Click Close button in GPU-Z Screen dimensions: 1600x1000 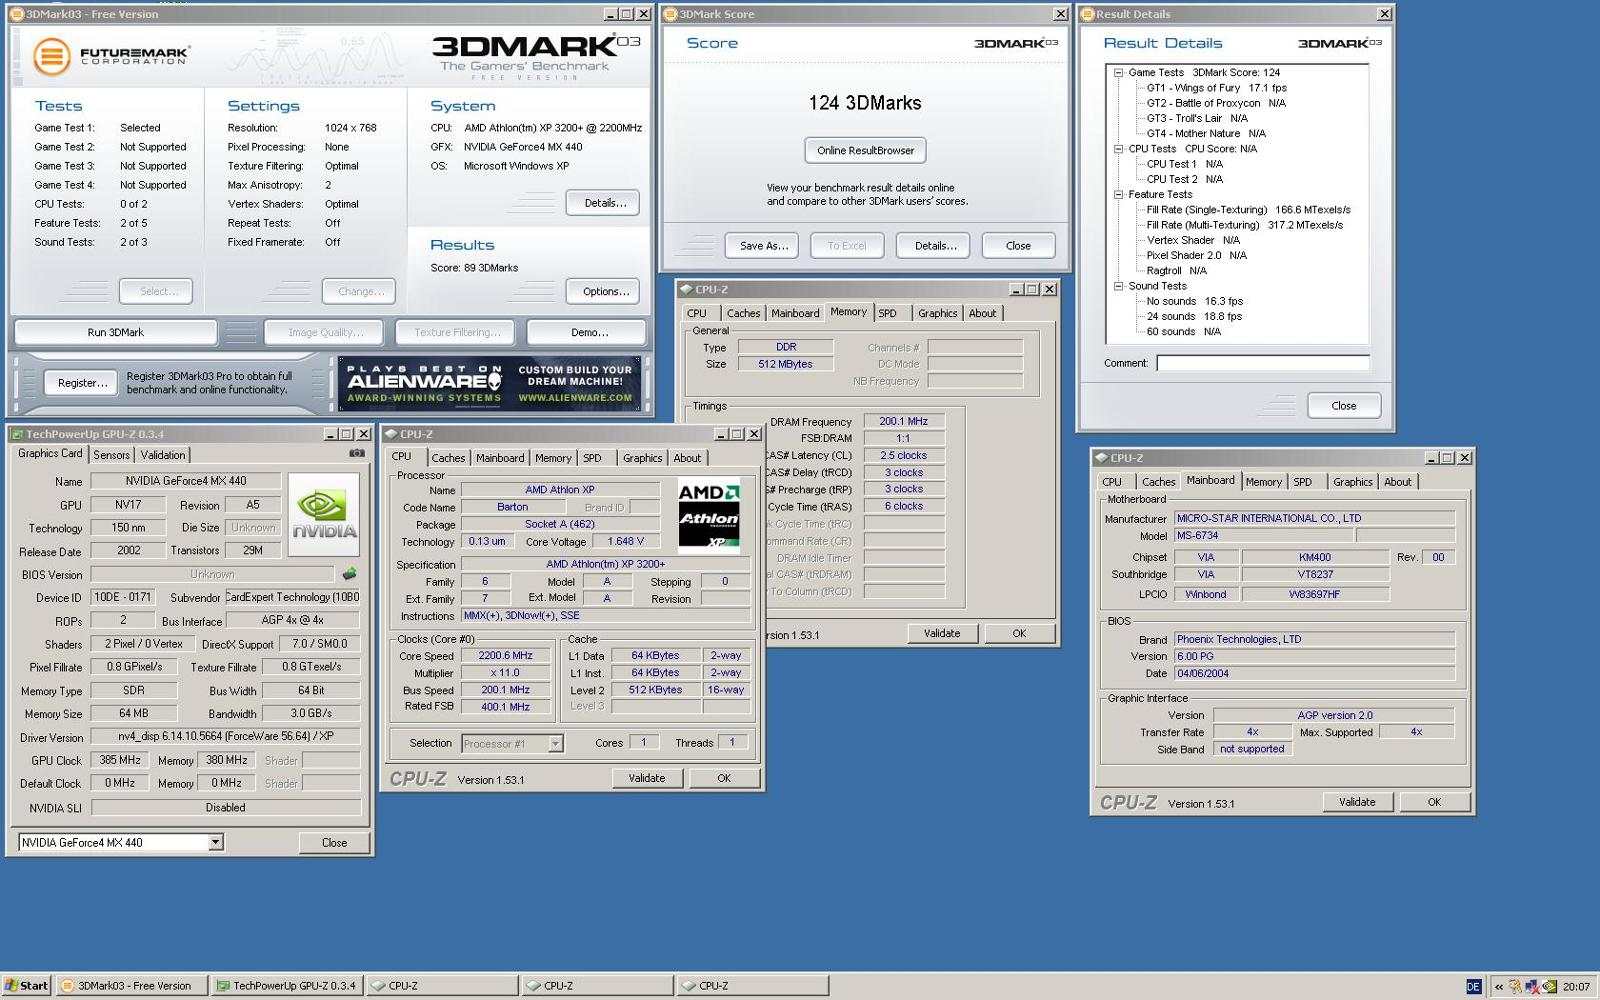pos(334,843)
